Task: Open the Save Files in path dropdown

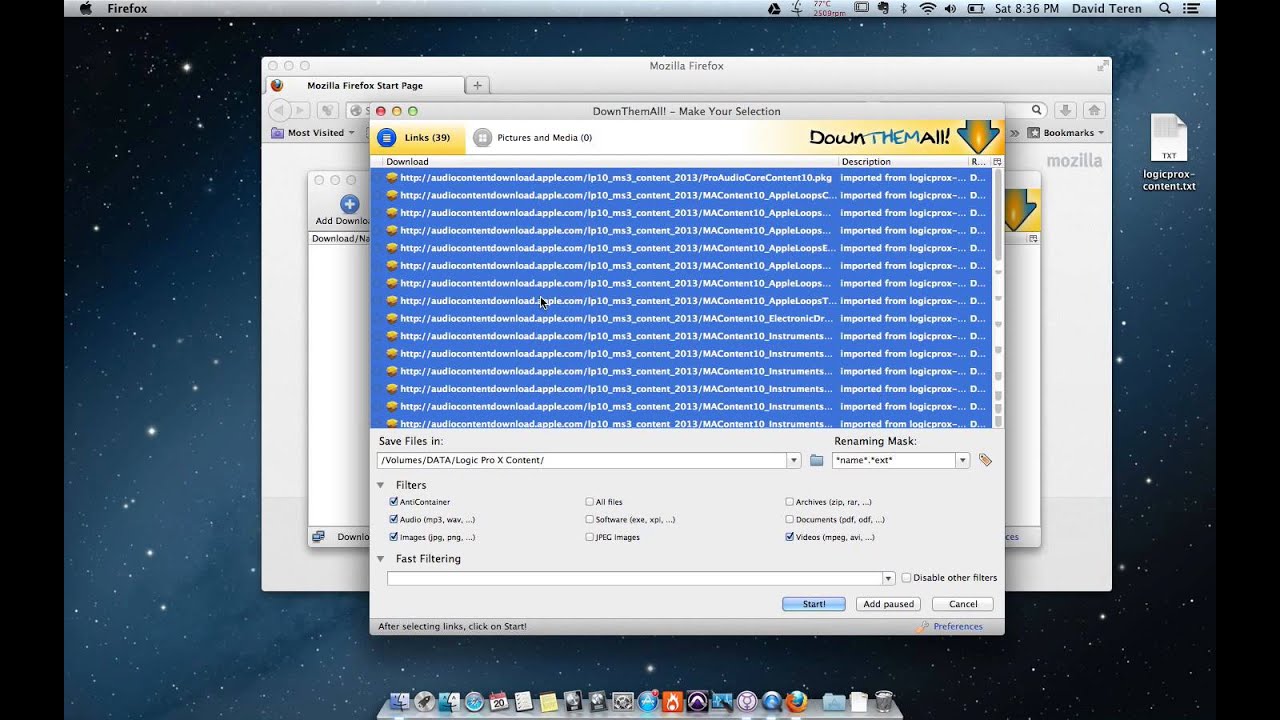Action: 794,460
